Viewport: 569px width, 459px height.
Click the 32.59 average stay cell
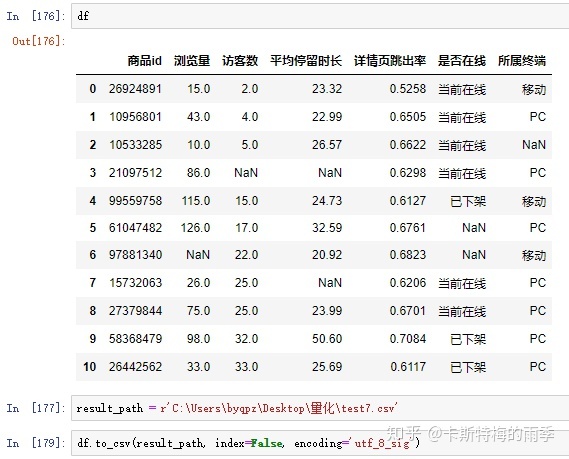pyautogui.click(x=327, y=228)
